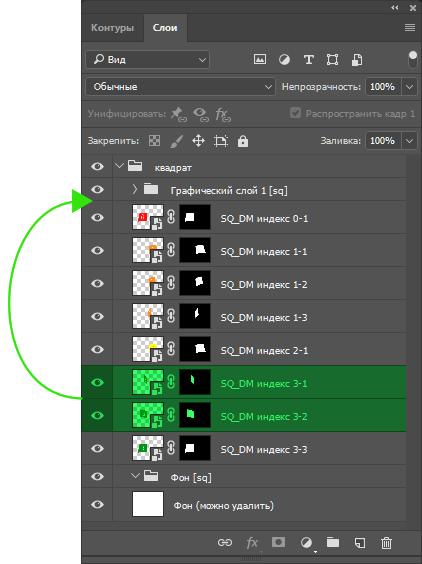Hide layer SQ_DM индекс 0-1
422x564 pixels.
[x=97, y=218]
